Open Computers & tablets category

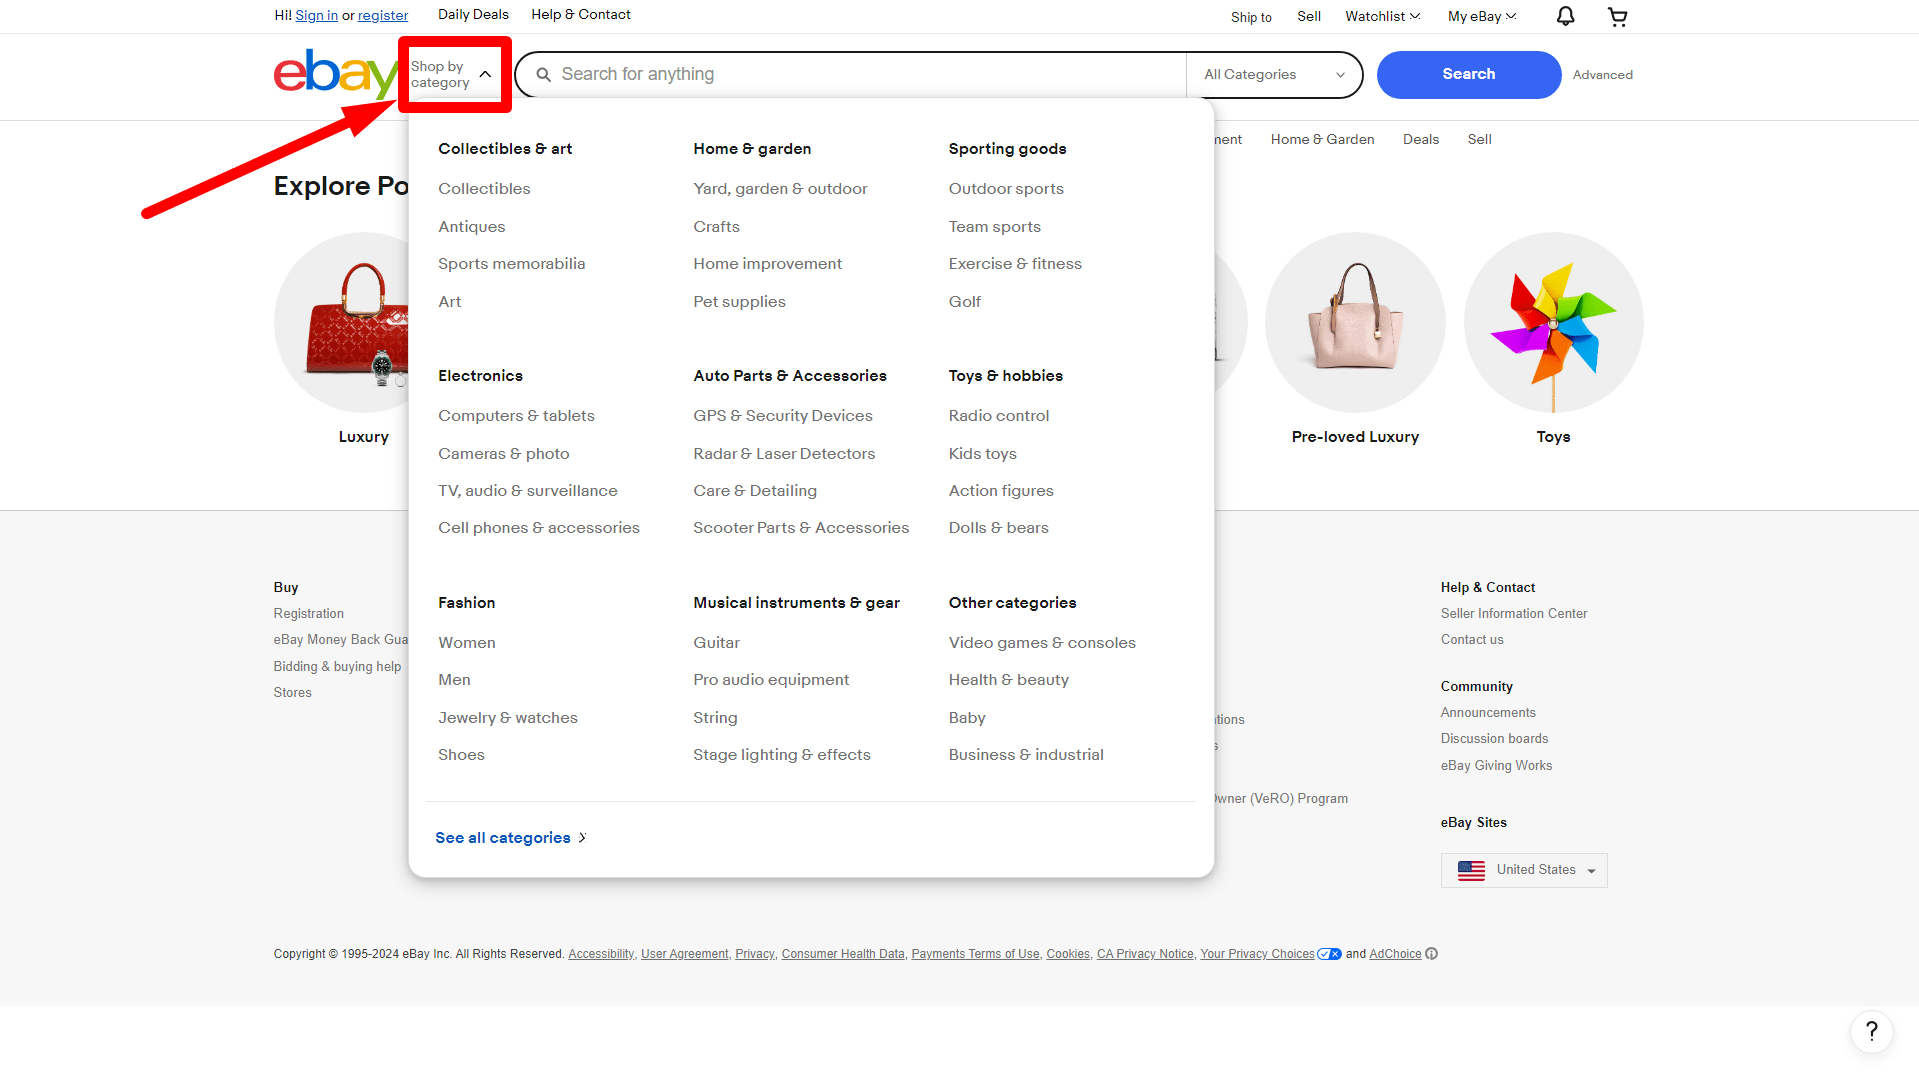(x=516, y=416)
